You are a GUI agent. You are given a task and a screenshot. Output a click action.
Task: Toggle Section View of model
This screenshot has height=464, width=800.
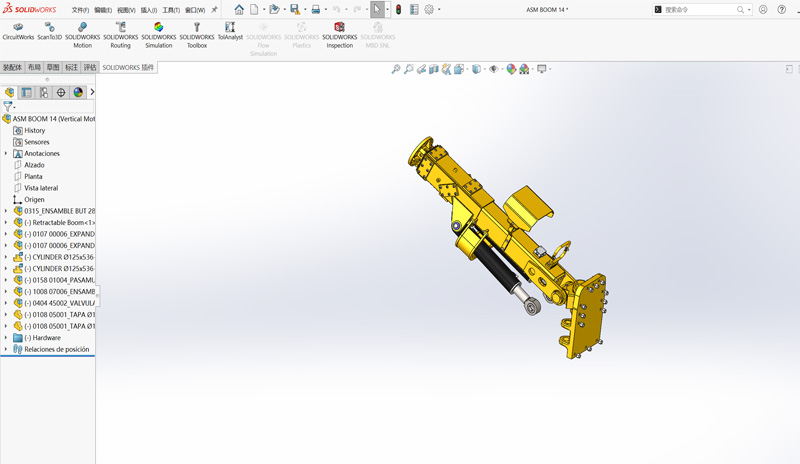tap(434, 69)
